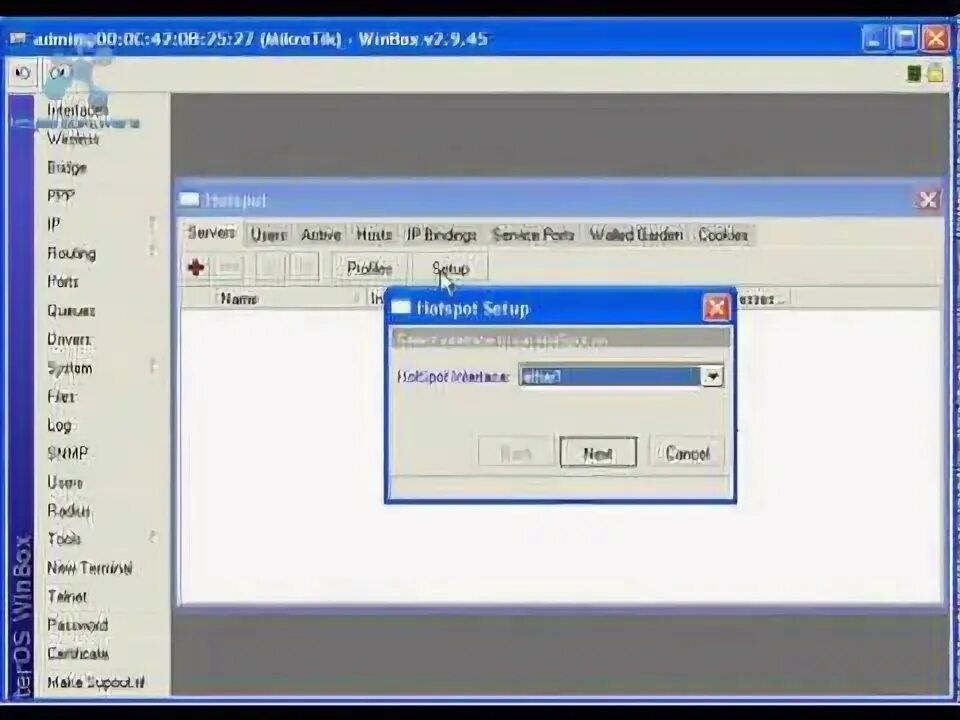Open the Interfaces menu item
Viewport: 960px width, 720px height.
[x=78, y=110]
